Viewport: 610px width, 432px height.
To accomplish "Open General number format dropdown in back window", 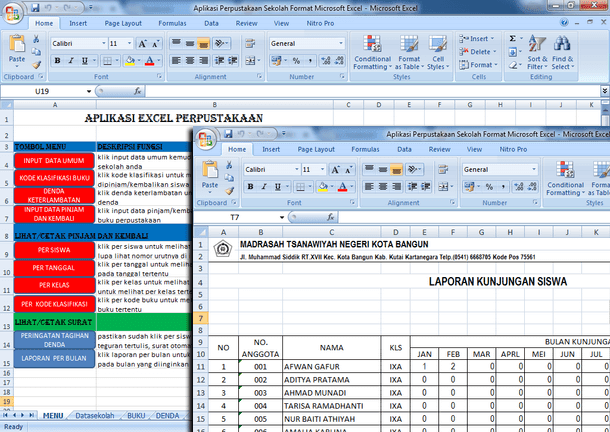I will point(341,43).
